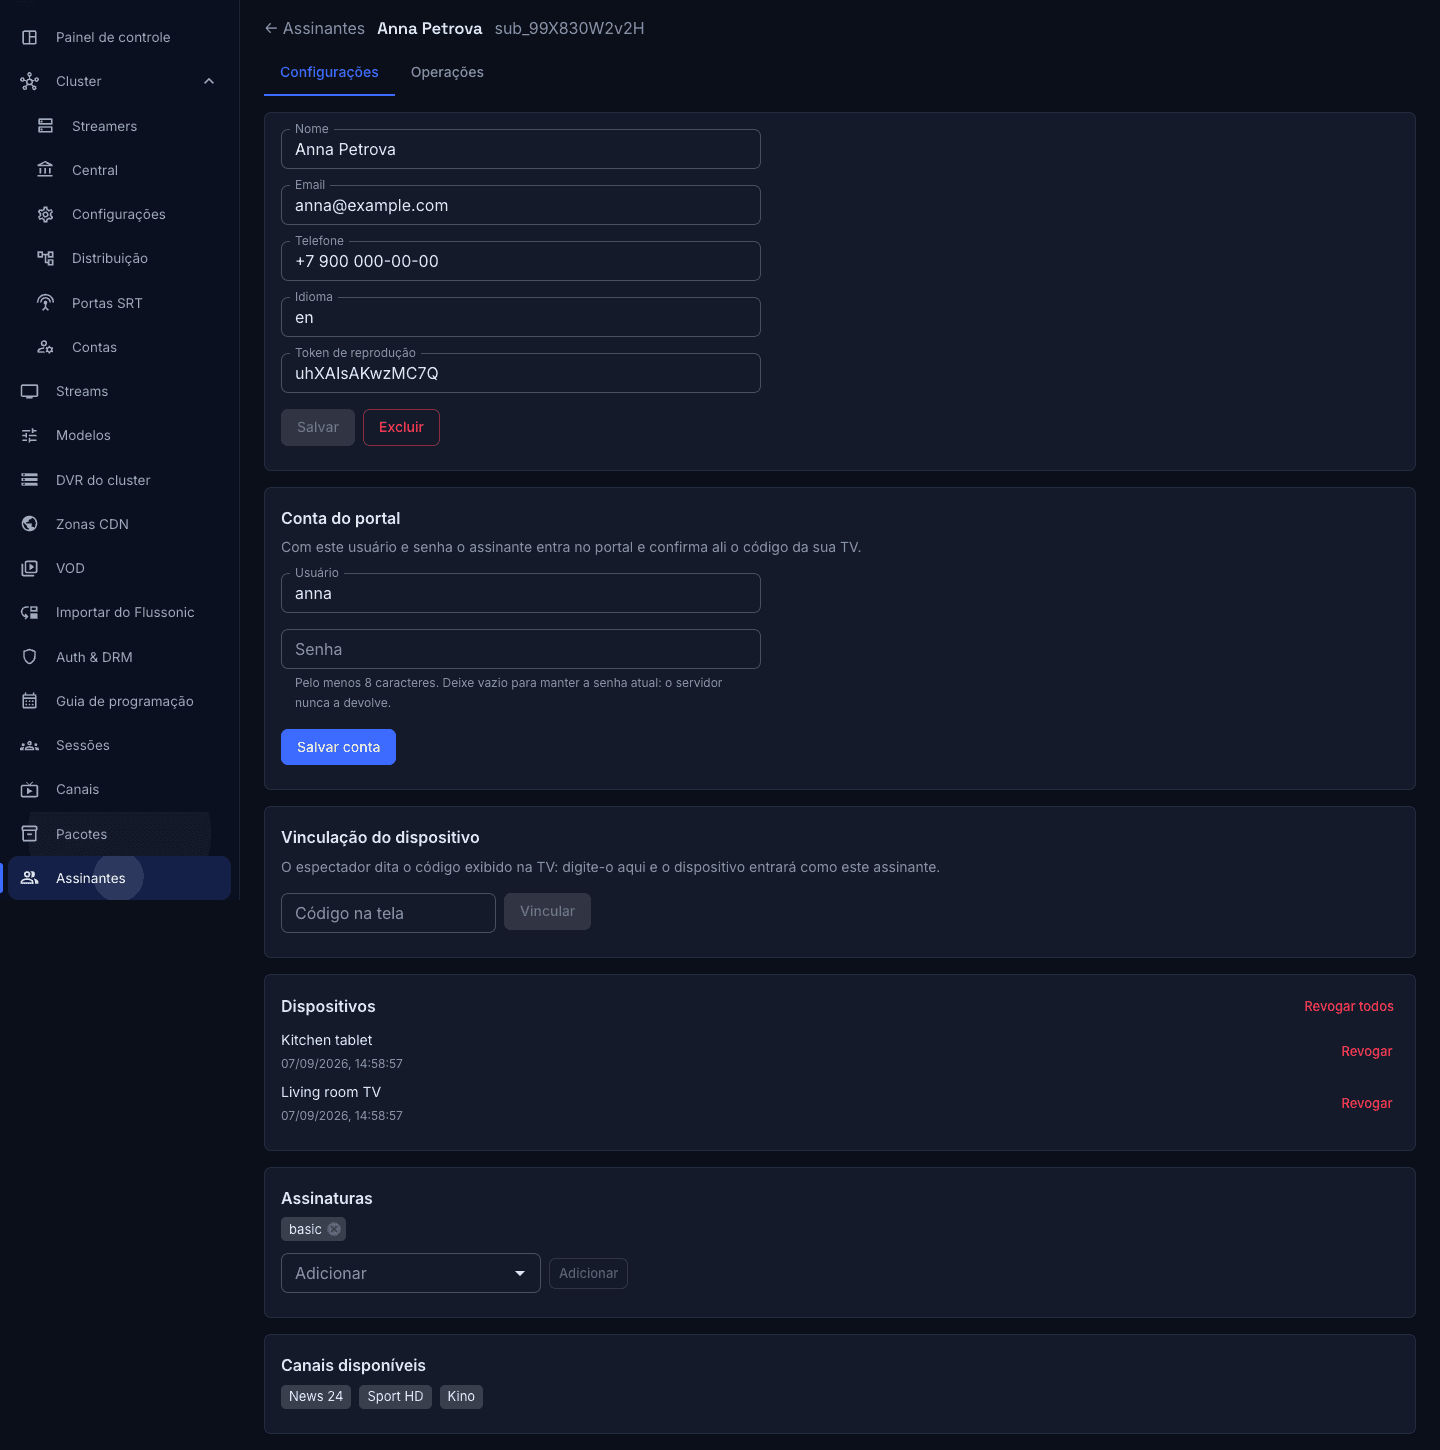Remove the basic subscription chip

click(334, 1229)
